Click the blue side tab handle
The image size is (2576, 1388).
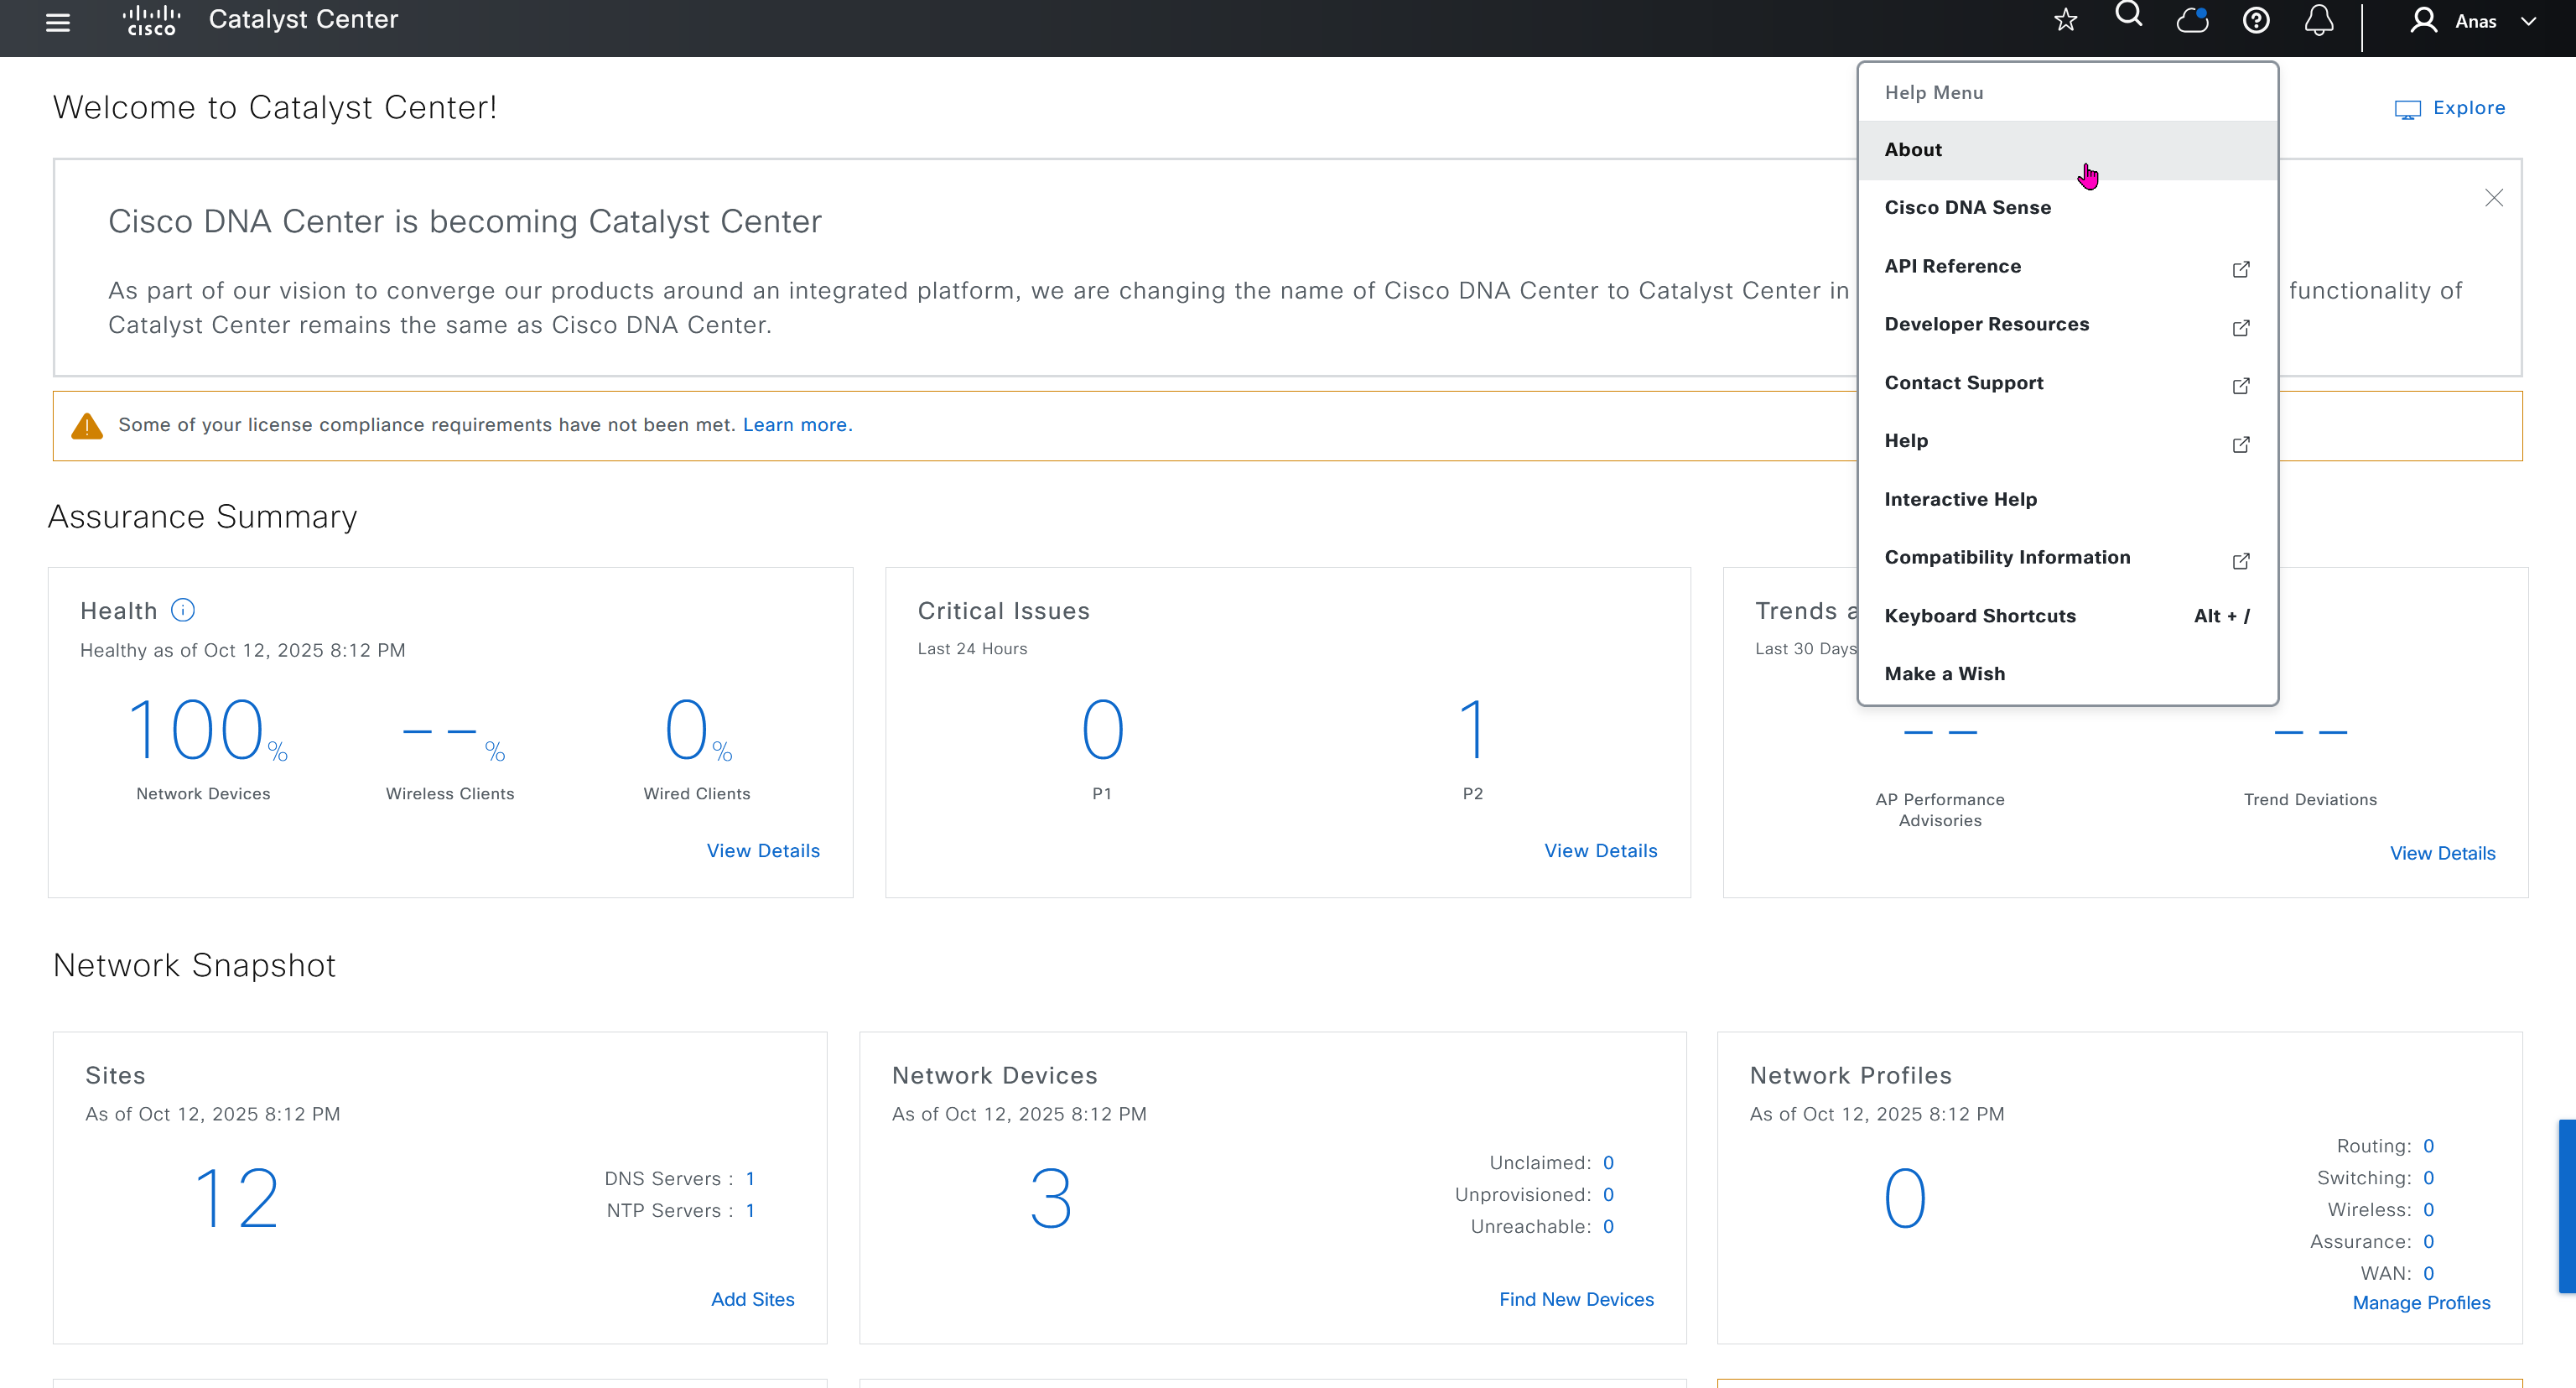2567,1206
